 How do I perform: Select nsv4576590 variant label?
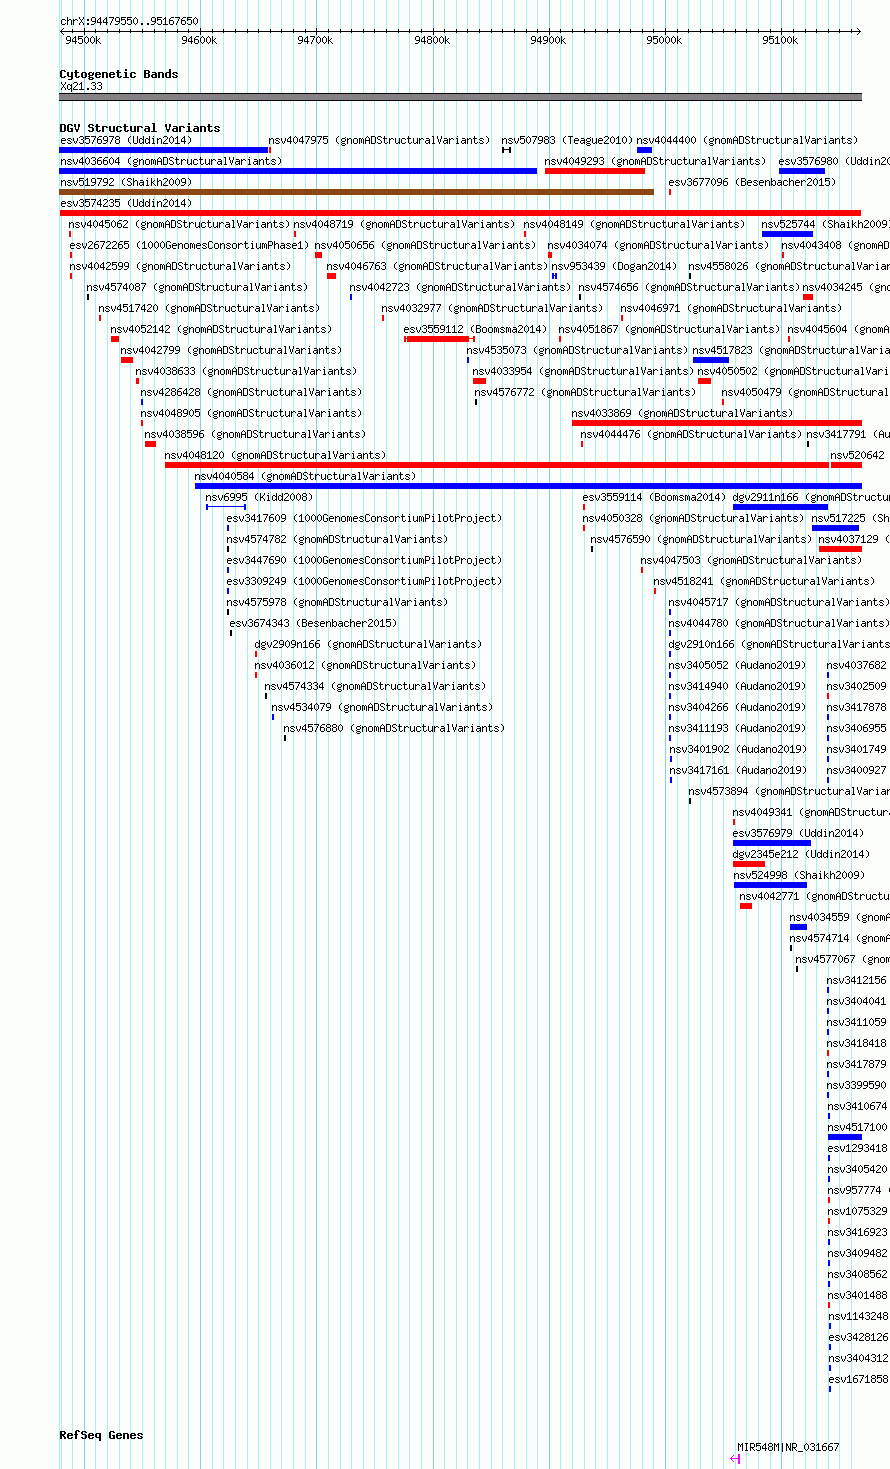[x=701, y=539]
